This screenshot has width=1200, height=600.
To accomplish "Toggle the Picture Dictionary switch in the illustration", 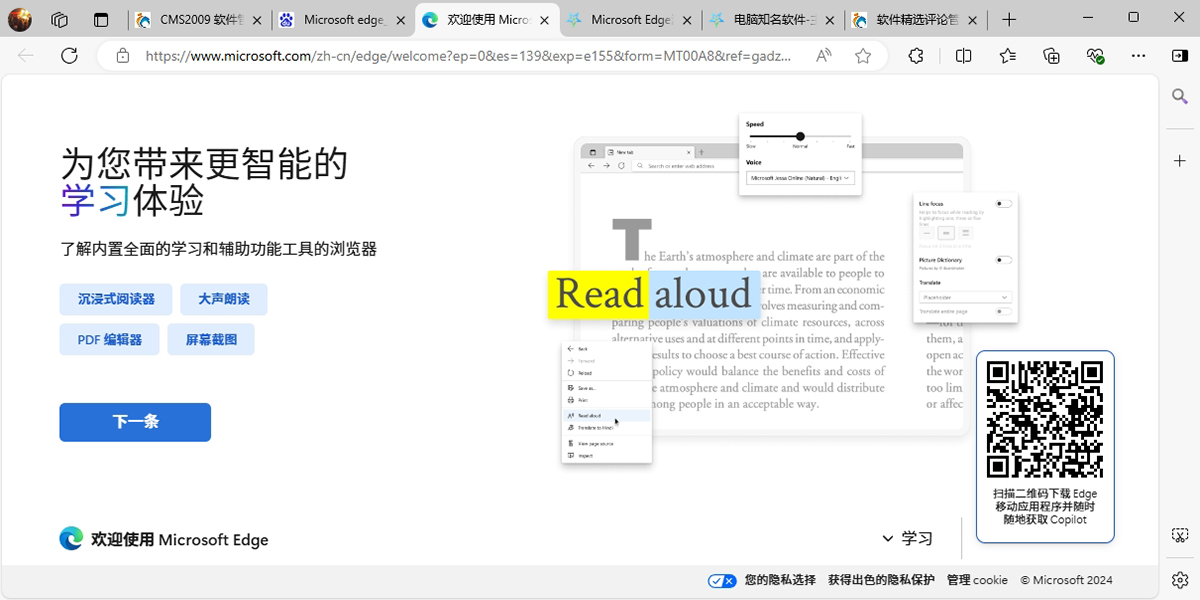I will pyautogui.click(x=1003, y=260).
